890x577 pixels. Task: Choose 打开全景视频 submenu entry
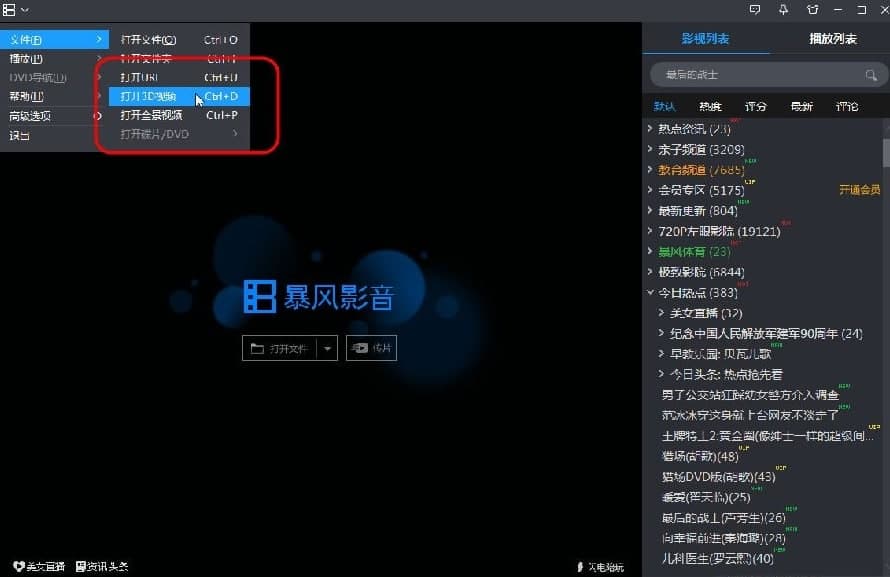pyautogui.click(x=179, y=115)
